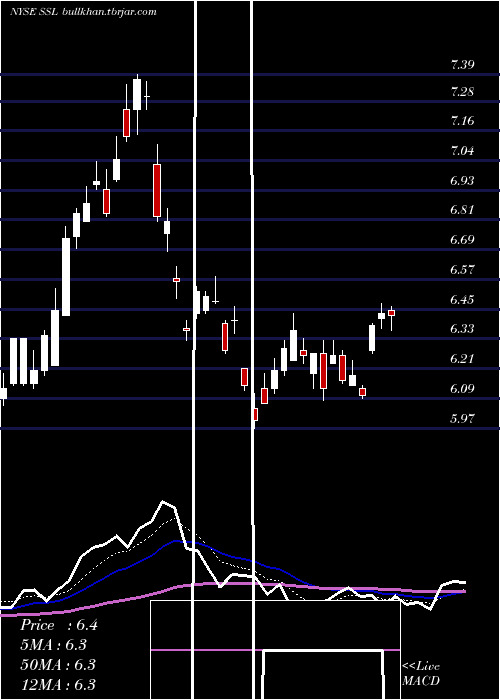
Task: Click the Price : 6.4 readout
Action: tap(59, 625)
